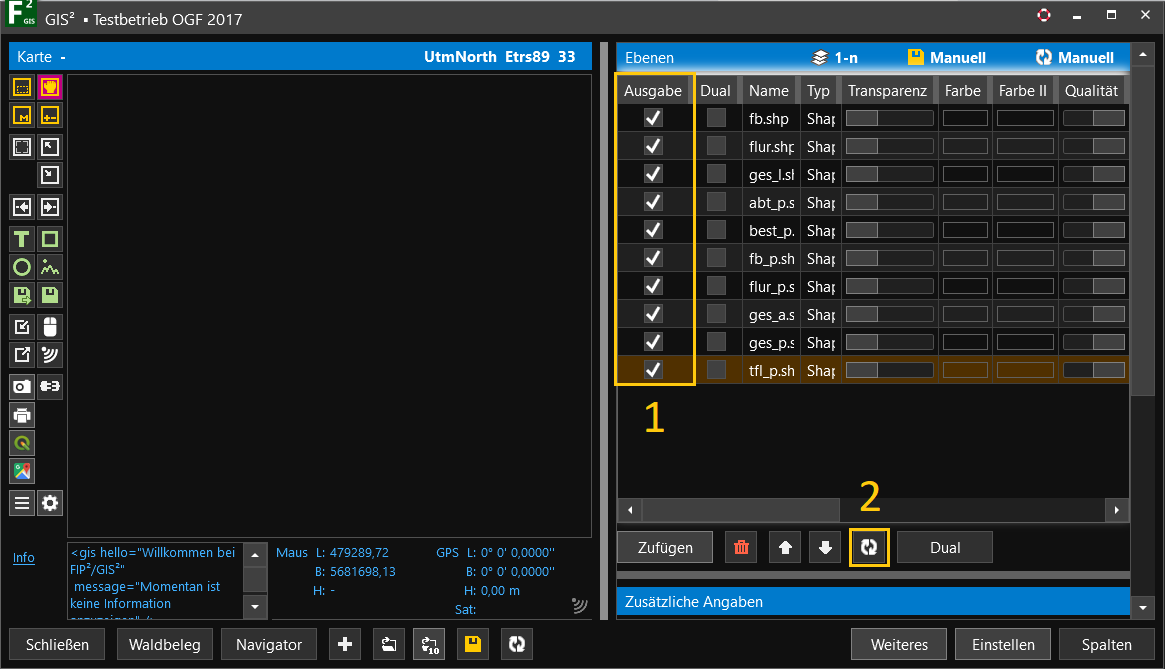
Task: Uncheck Ausgabe for fb.shp layer
Action: pos(653,118)
